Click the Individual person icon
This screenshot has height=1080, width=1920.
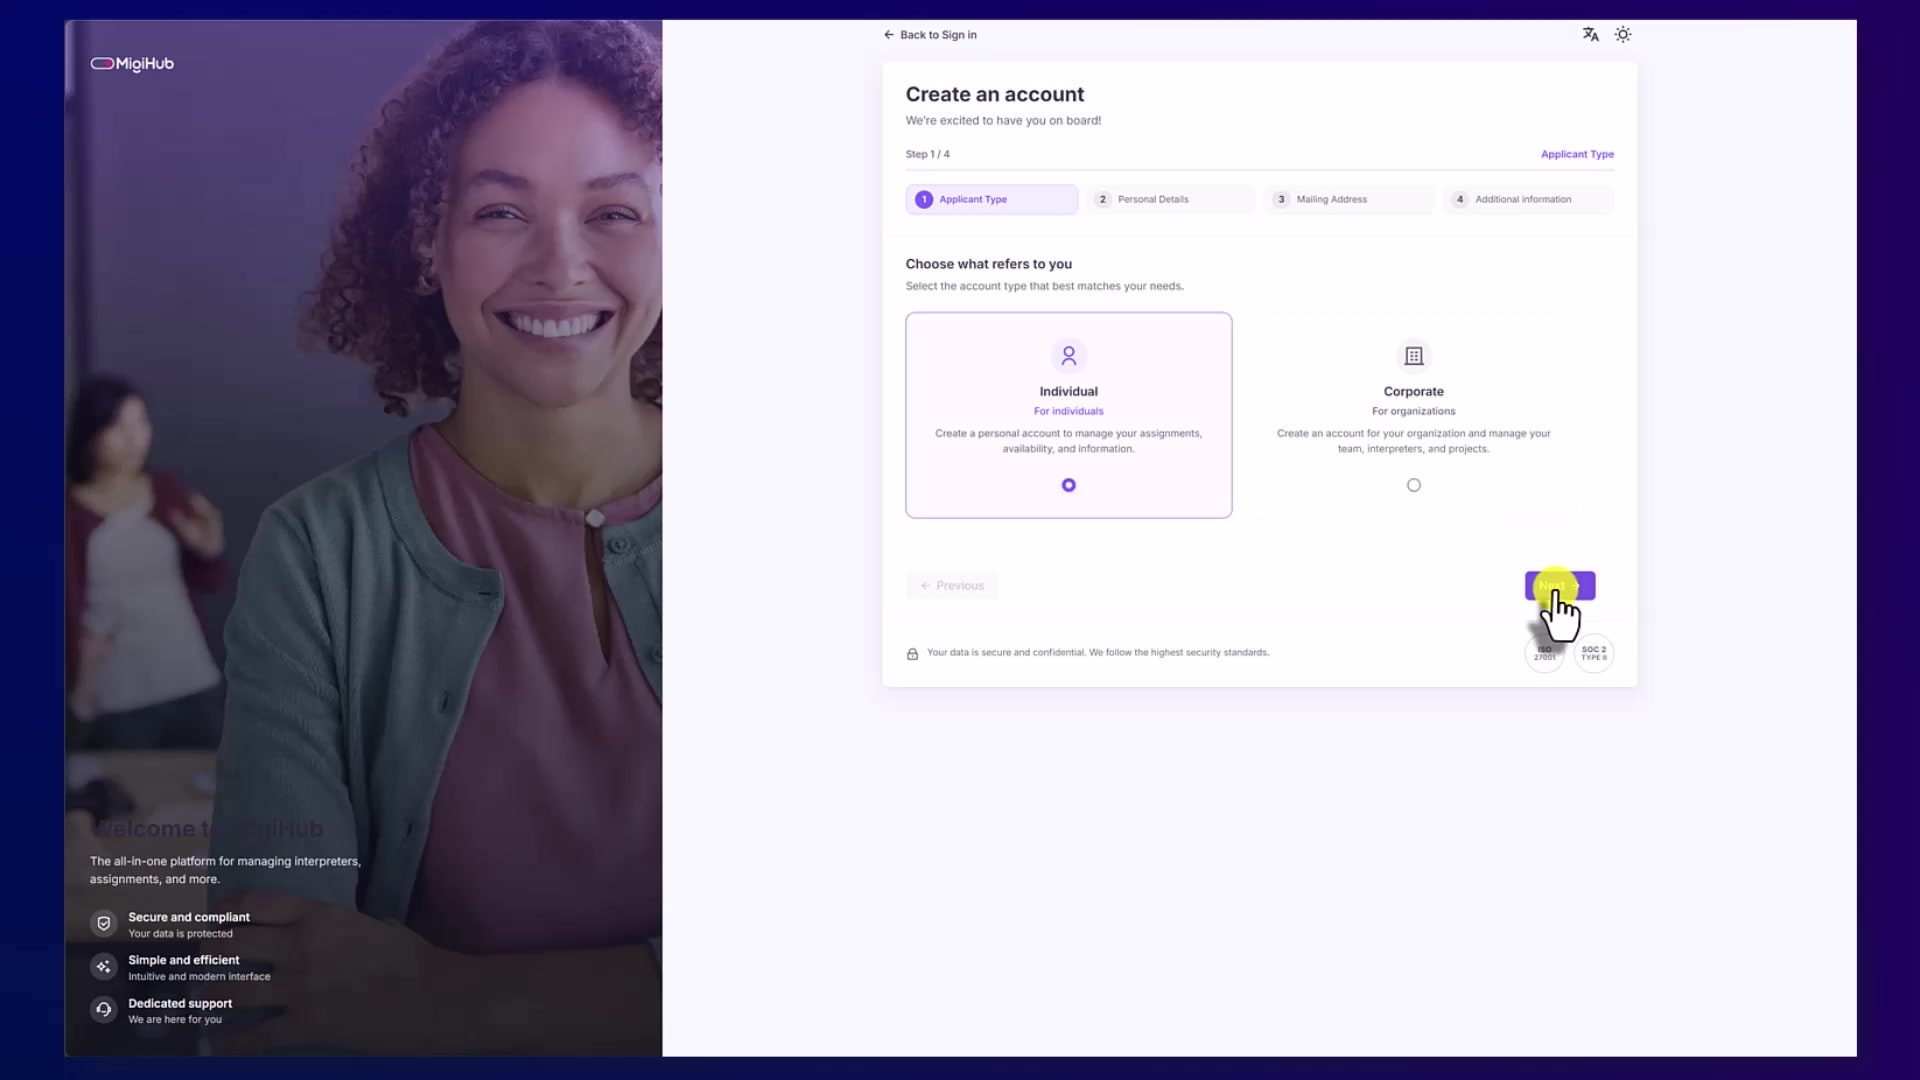click(1068, 355)
